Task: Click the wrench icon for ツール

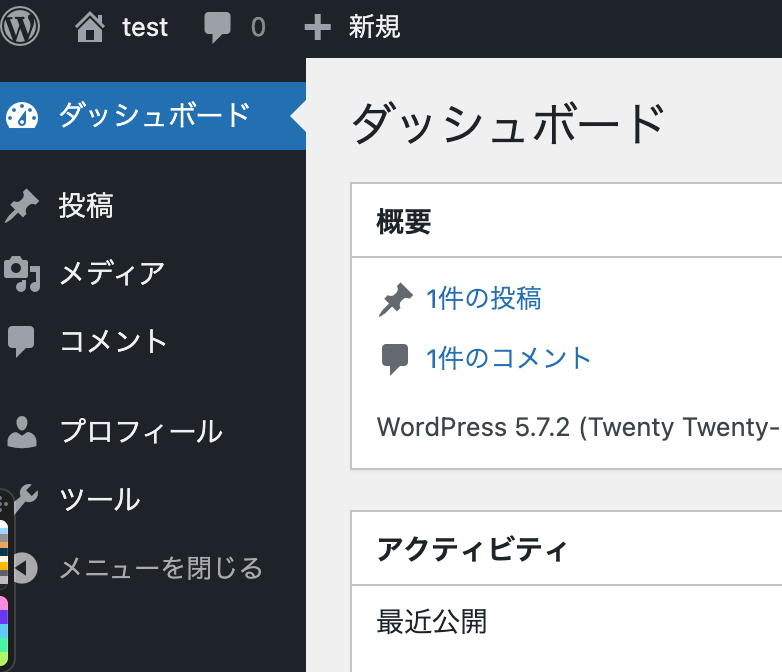Action: click(26, 499)
